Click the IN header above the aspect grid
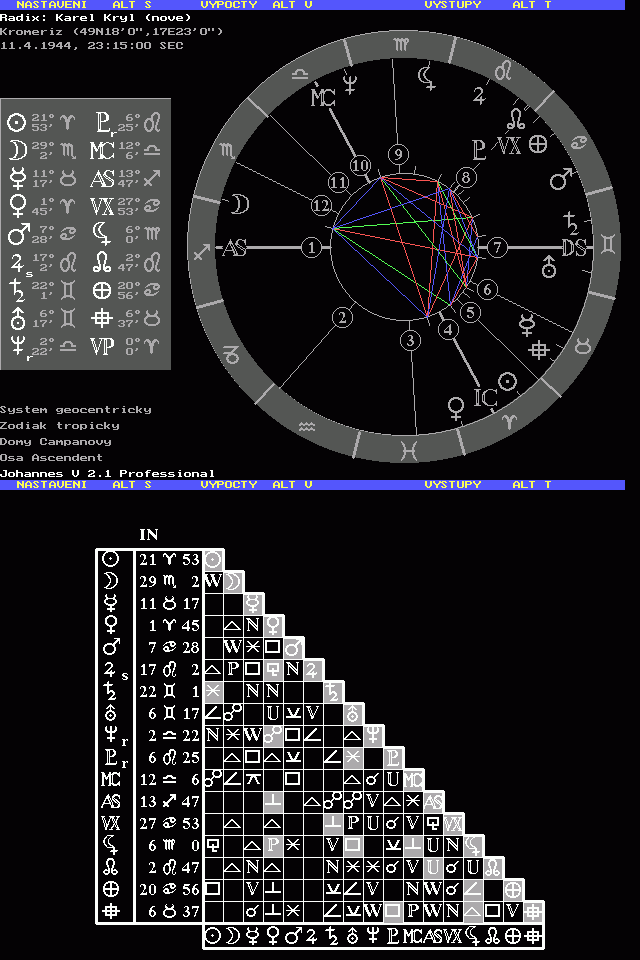 [148, 534]
